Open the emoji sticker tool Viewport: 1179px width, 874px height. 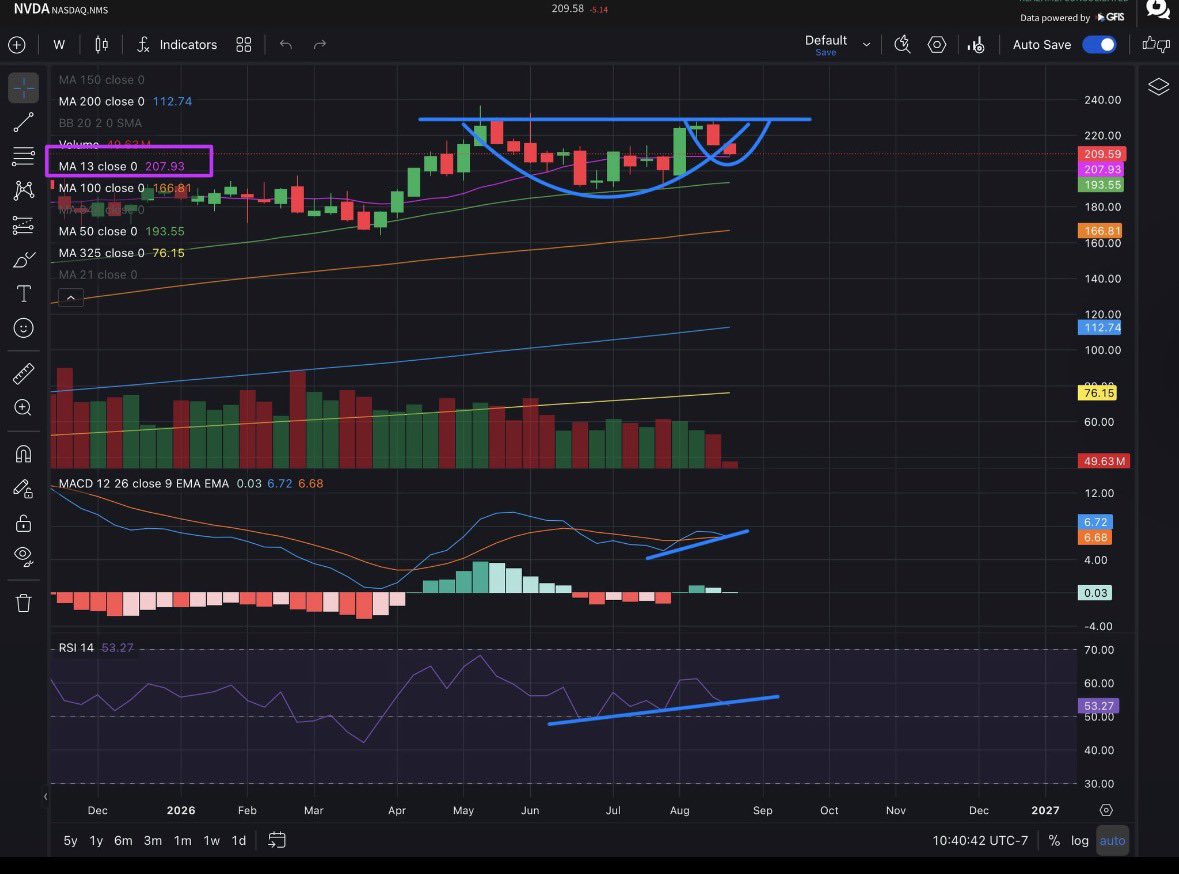pos(23,328)
